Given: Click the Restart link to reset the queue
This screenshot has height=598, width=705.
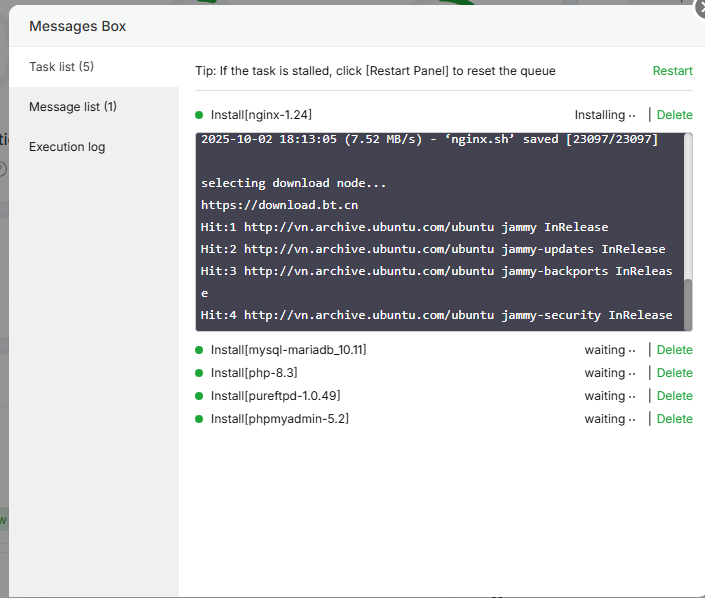Looking at the screenshot, I should point(672,71).
